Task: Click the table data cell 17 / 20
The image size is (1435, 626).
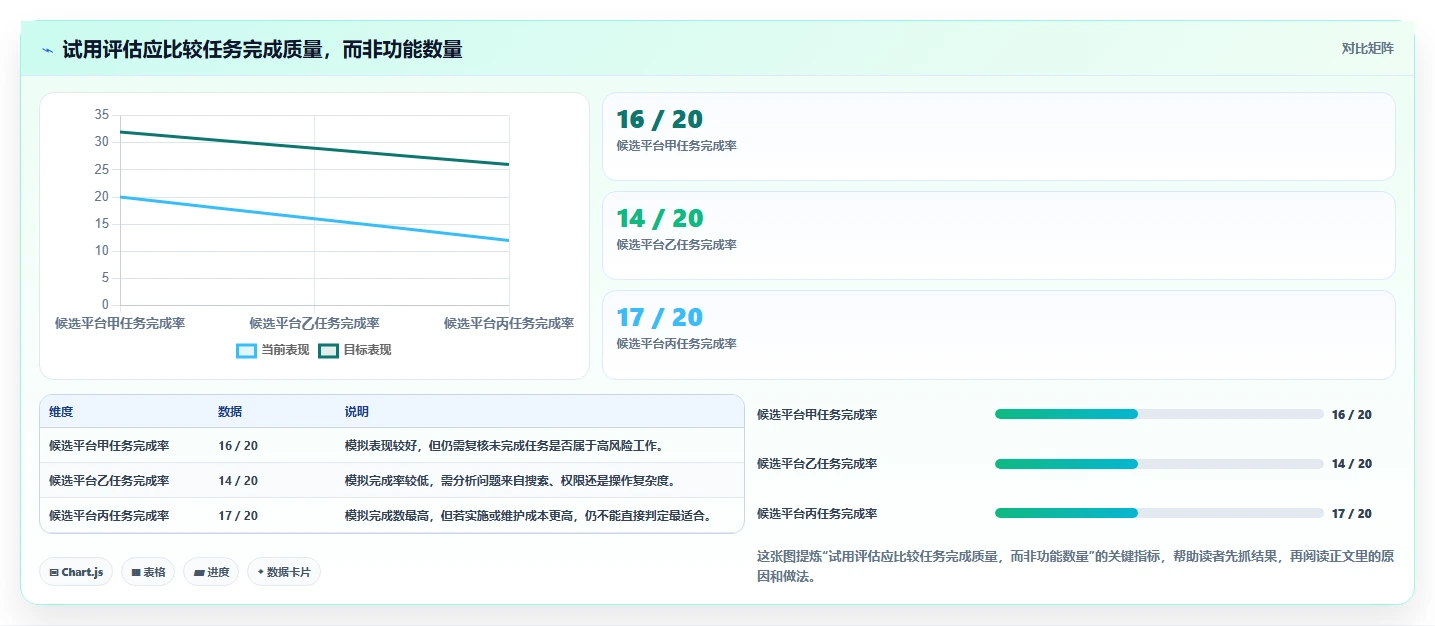Action: 238,516
